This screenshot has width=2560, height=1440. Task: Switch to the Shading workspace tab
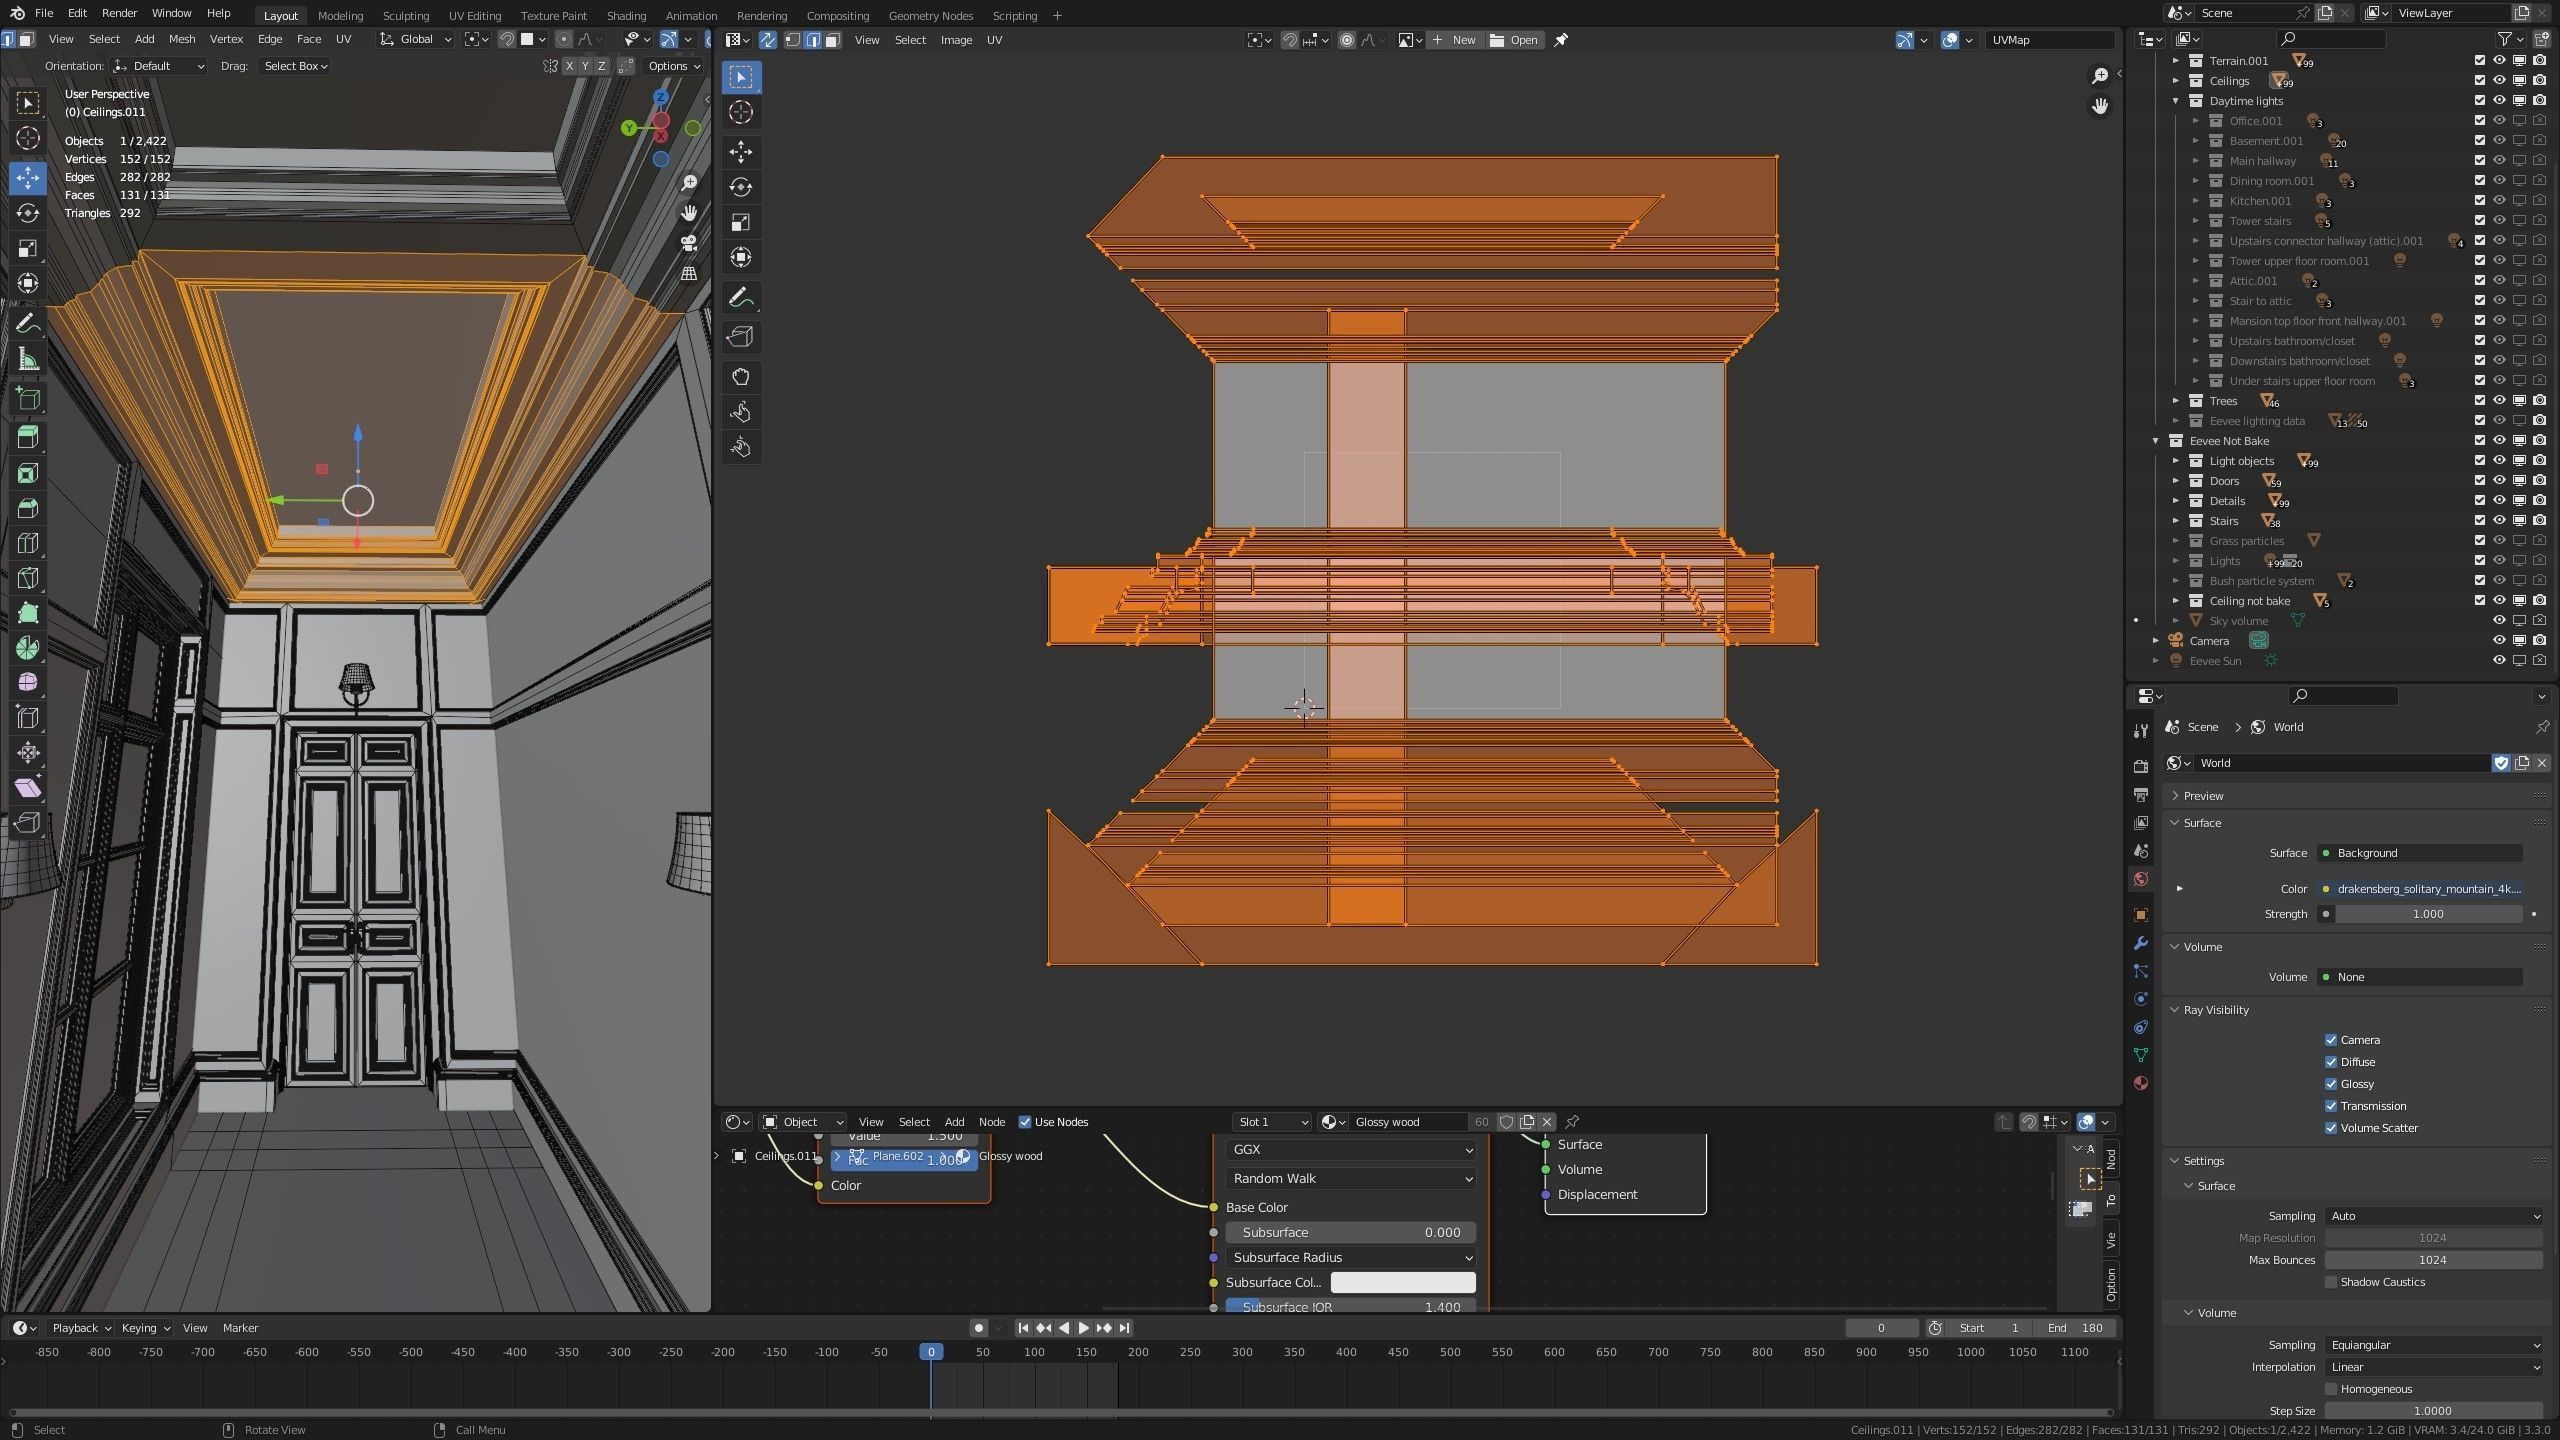[x=626, y=15]
